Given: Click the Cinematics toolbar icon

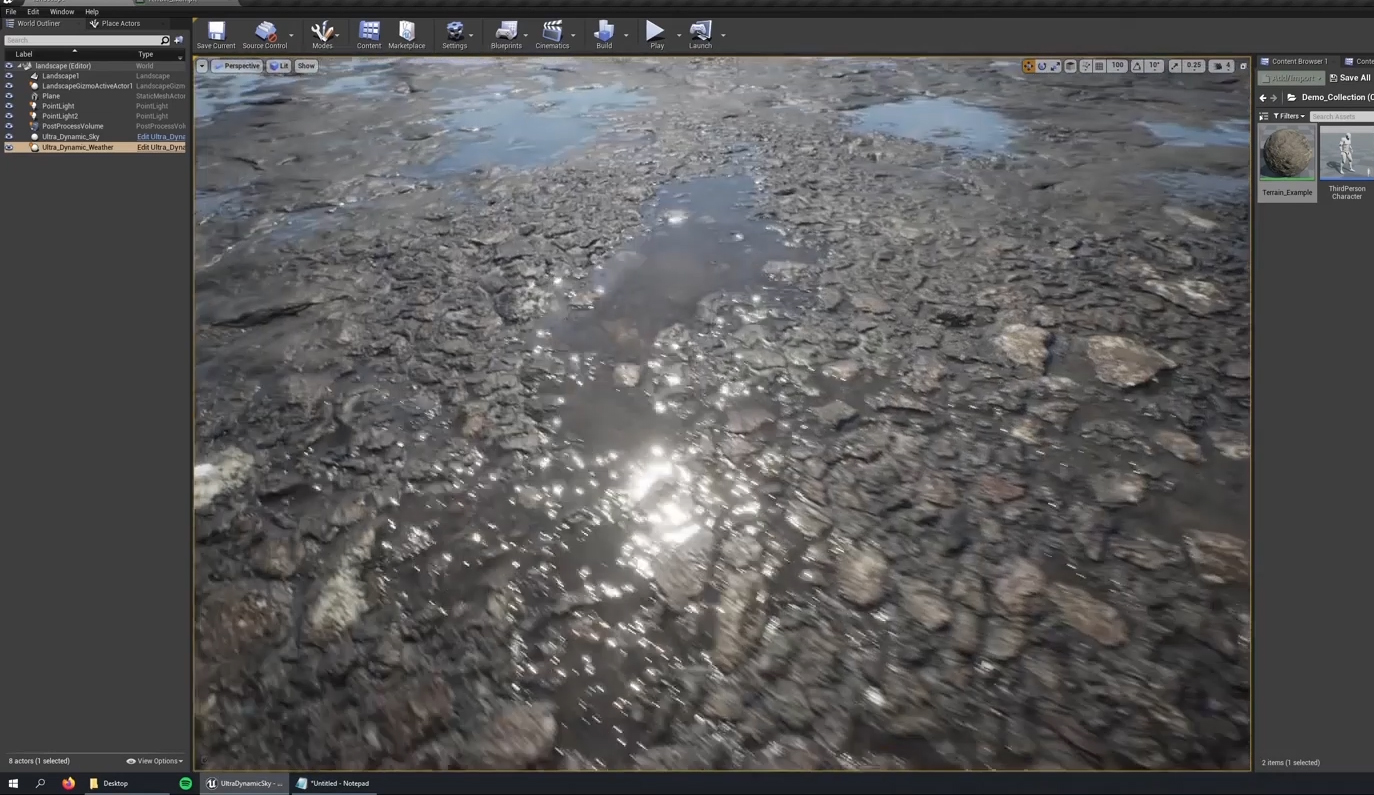Looking at the screenshot, I should pos(552,35).
